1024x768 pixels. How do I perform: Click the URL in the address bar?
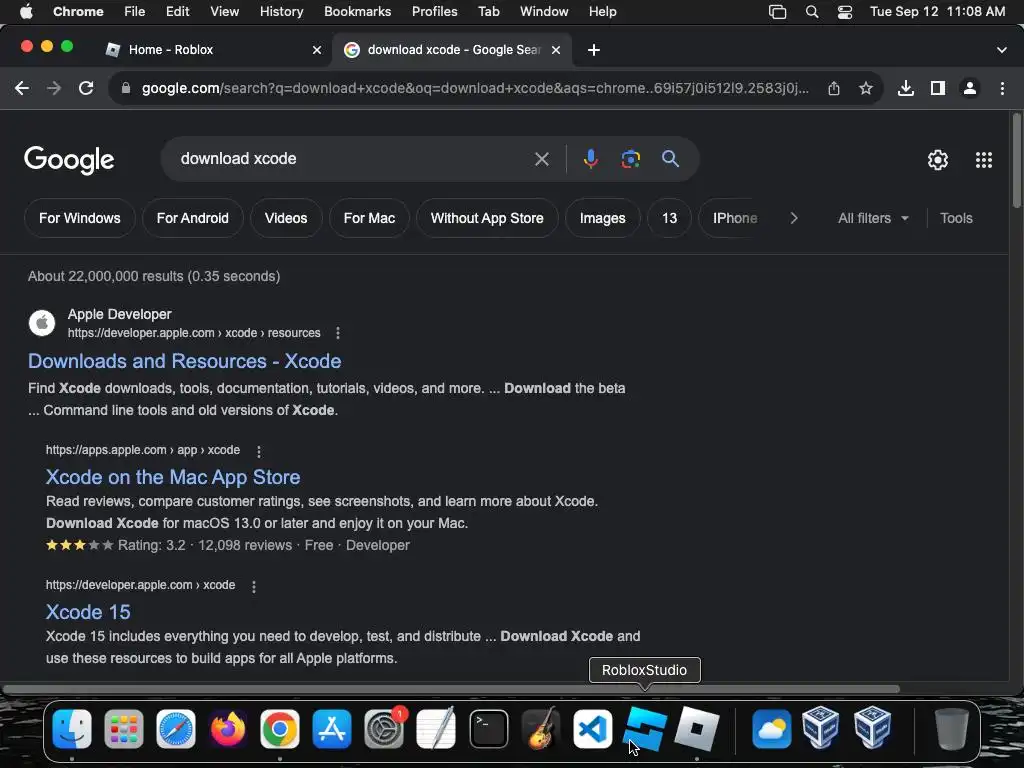[x=475, y=88]
